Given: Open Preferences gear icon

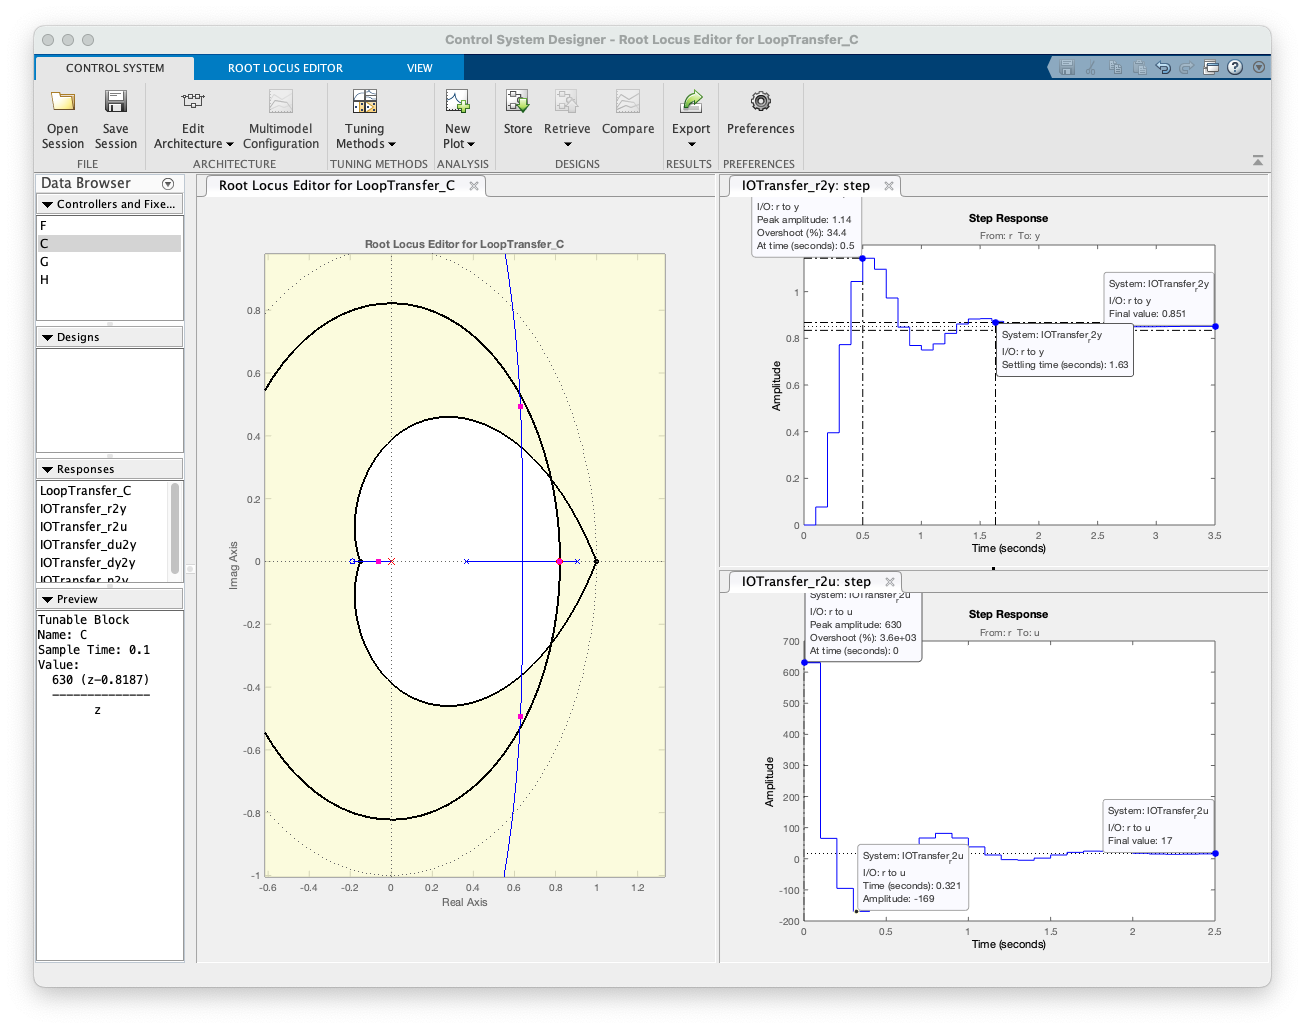Looking at the screenshot, I should click(x=761, y=101).
